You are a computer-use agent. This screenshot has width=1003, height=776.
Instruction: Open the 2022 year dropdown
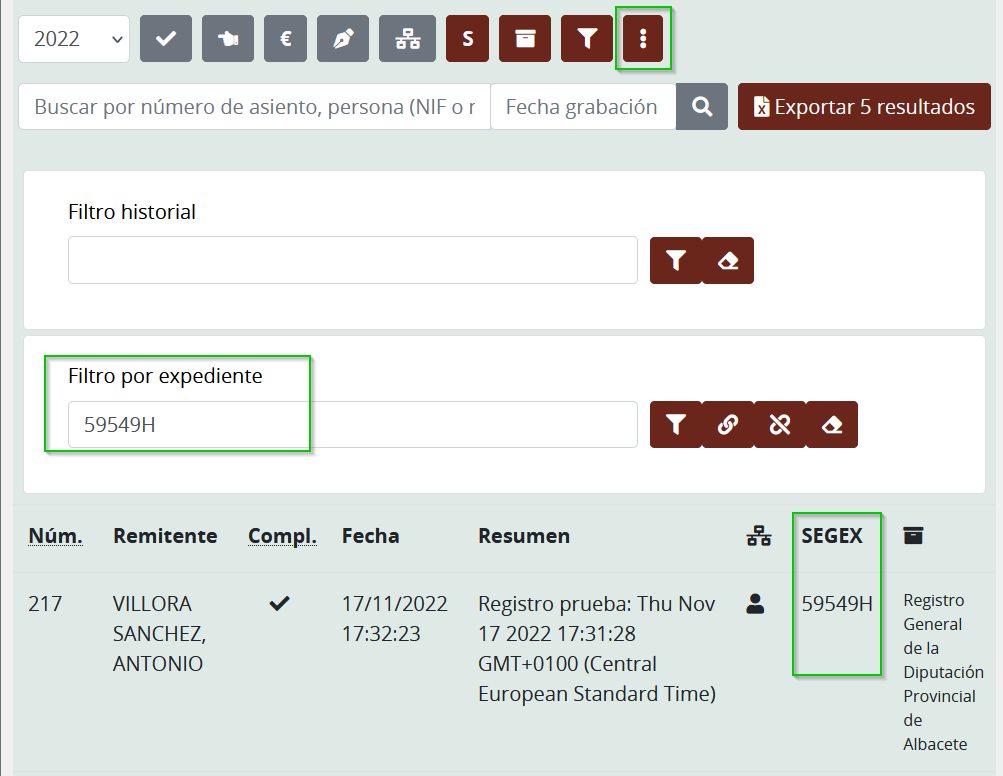point(74,39)
